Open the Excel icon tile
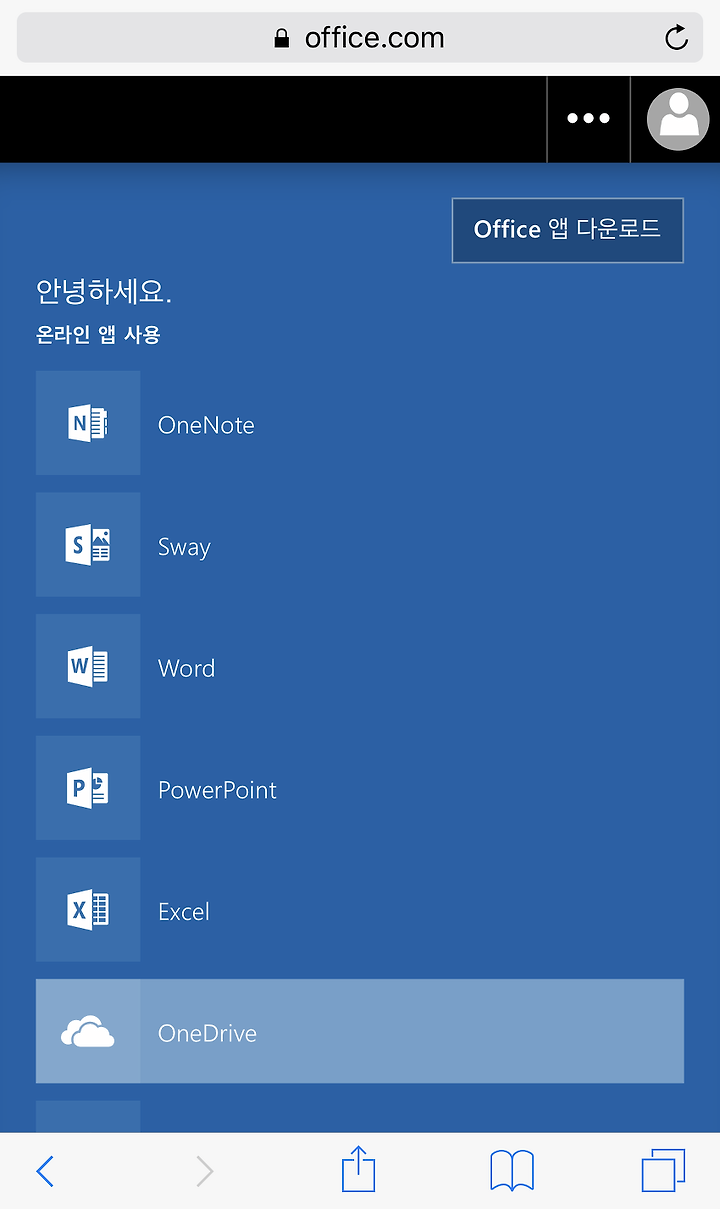This screenshot has width=720, height=1209. tap(88, 910)
